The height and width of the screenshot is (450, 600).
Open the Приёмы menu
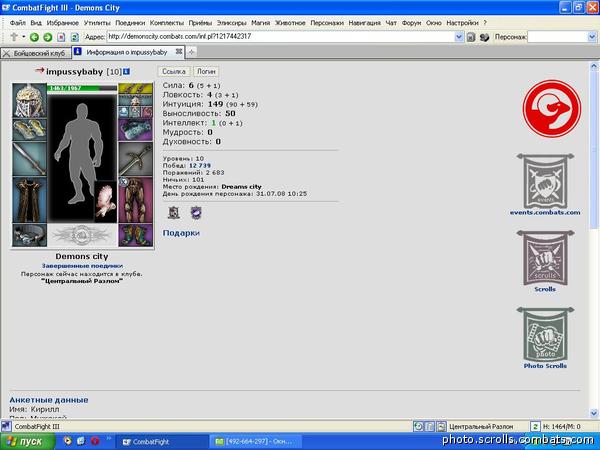coord(200,23)
